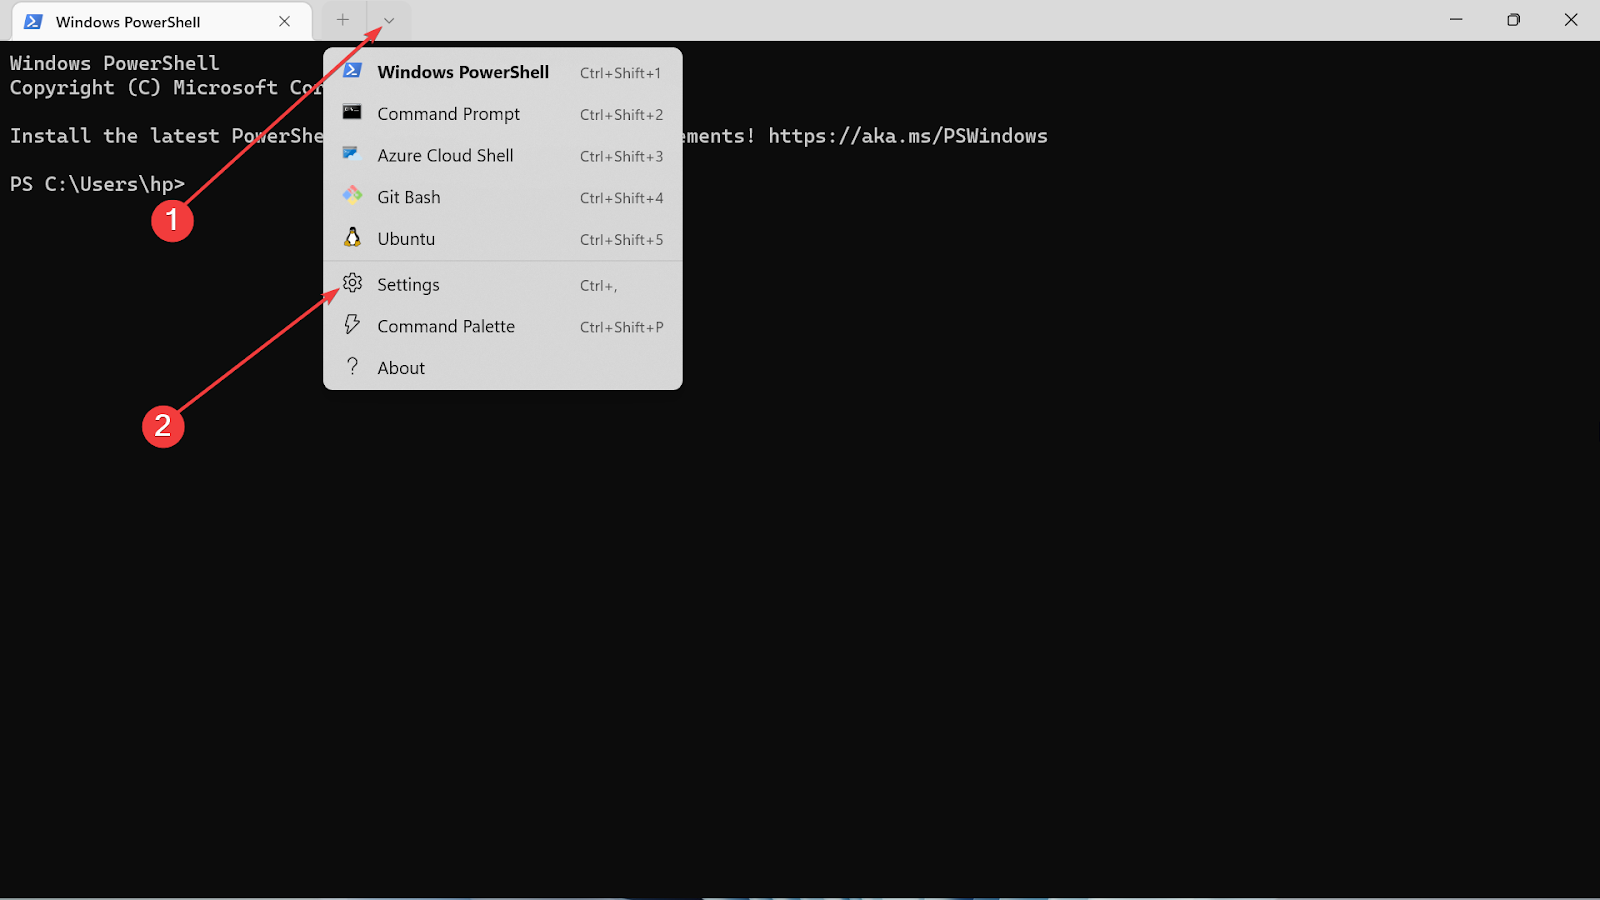Close the Windows PowerShell tab

click(x=285, y=21)
